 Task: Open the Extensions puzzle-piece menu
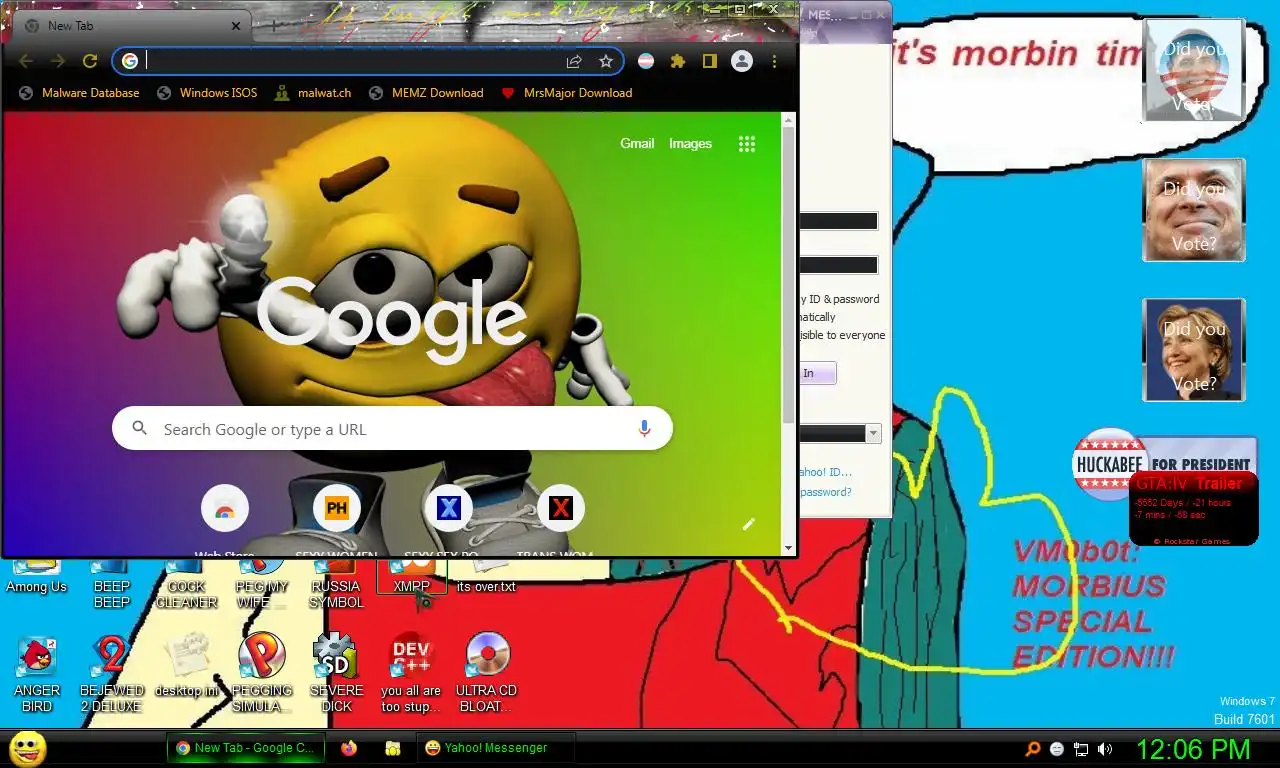point(678,61)
